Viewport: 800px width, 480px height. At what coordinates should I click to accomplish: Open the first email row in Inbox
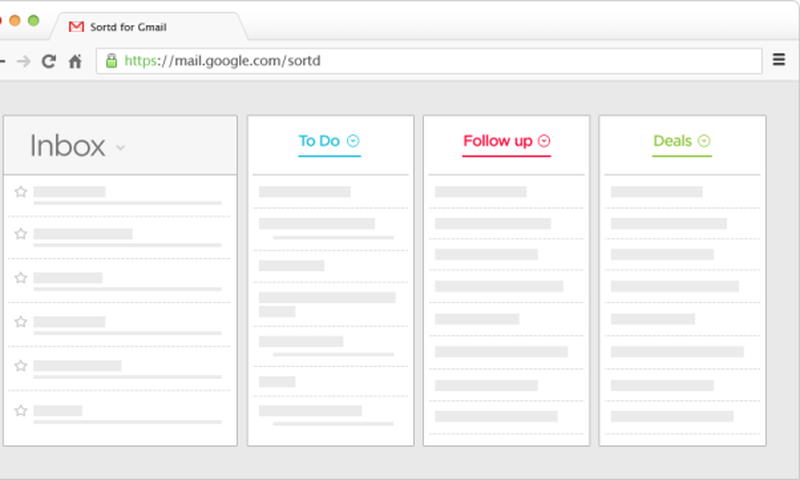click(120, 196)
